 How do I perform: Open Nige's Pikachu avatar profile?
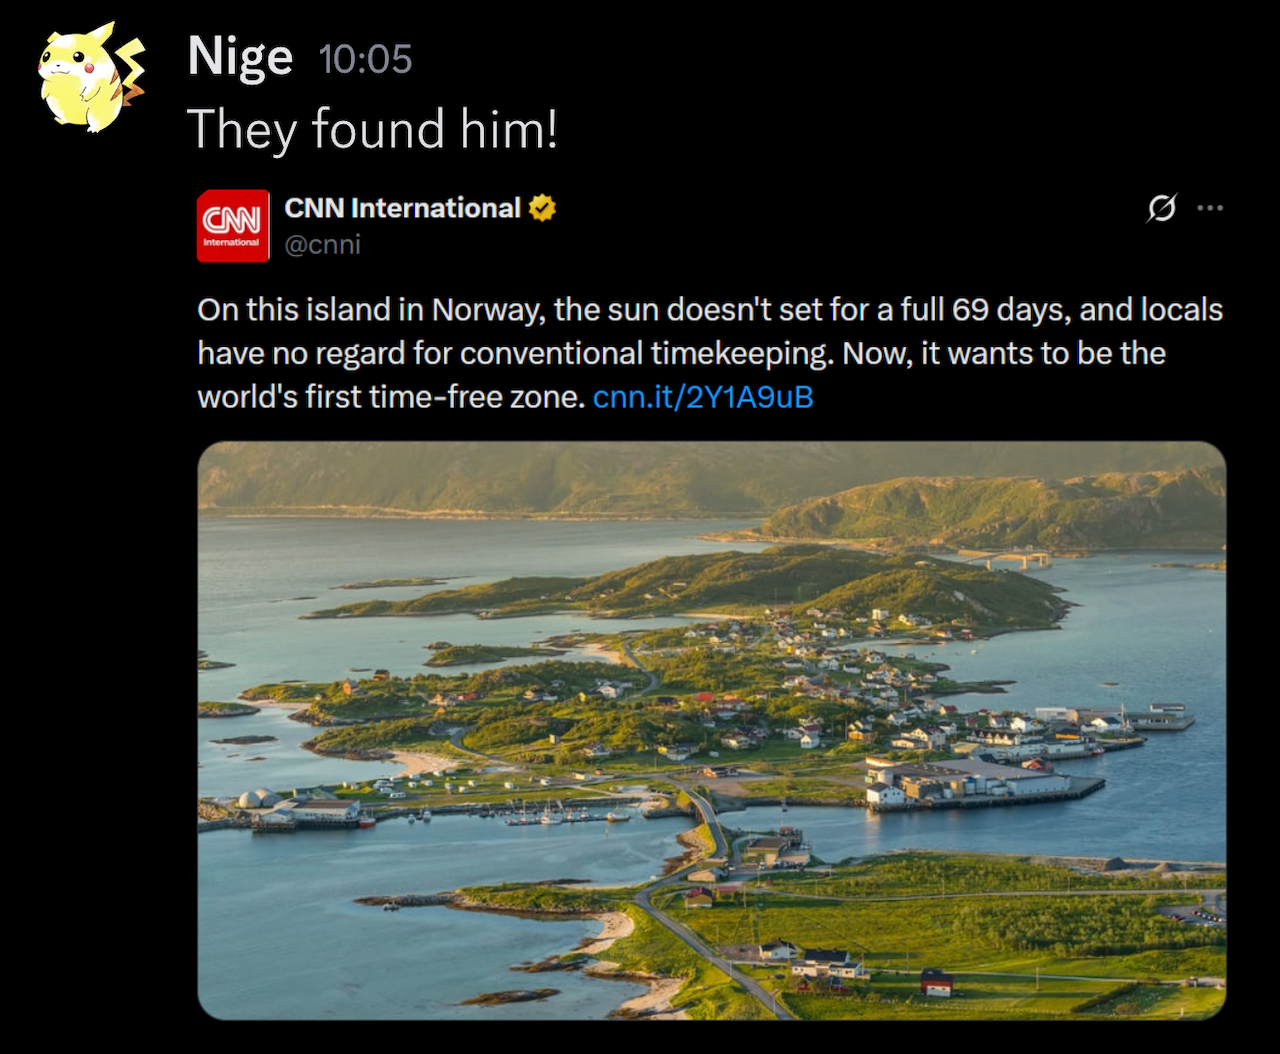[90, 78]
